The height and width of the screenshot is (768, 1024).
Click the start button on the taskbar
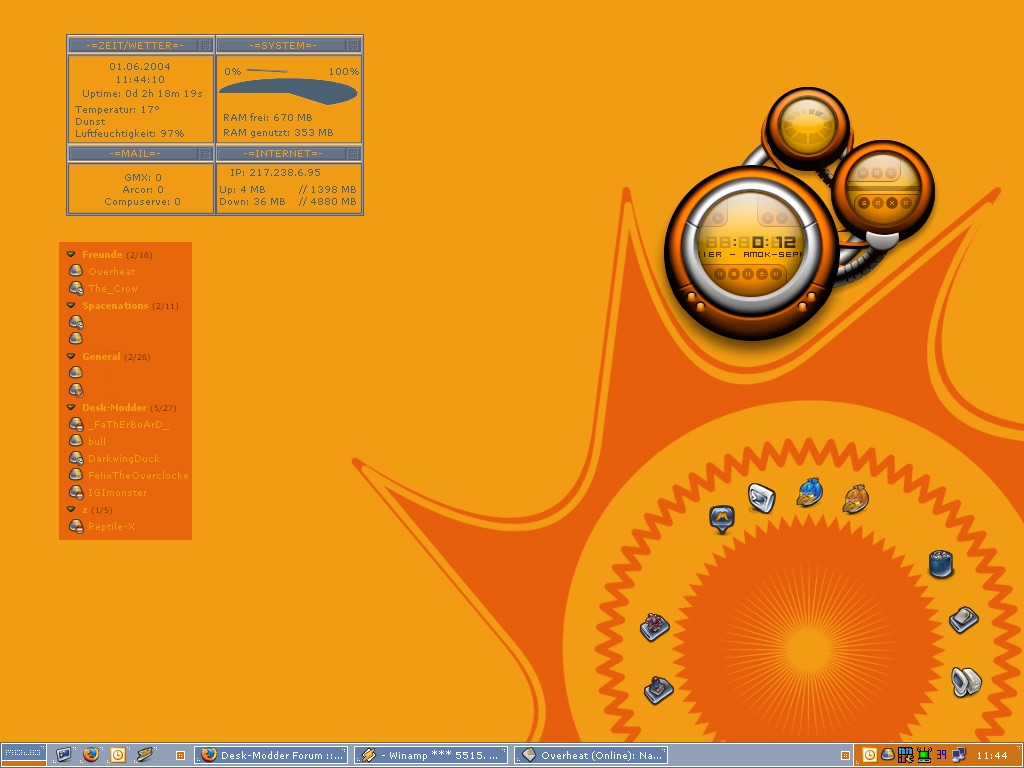point(24,753)
